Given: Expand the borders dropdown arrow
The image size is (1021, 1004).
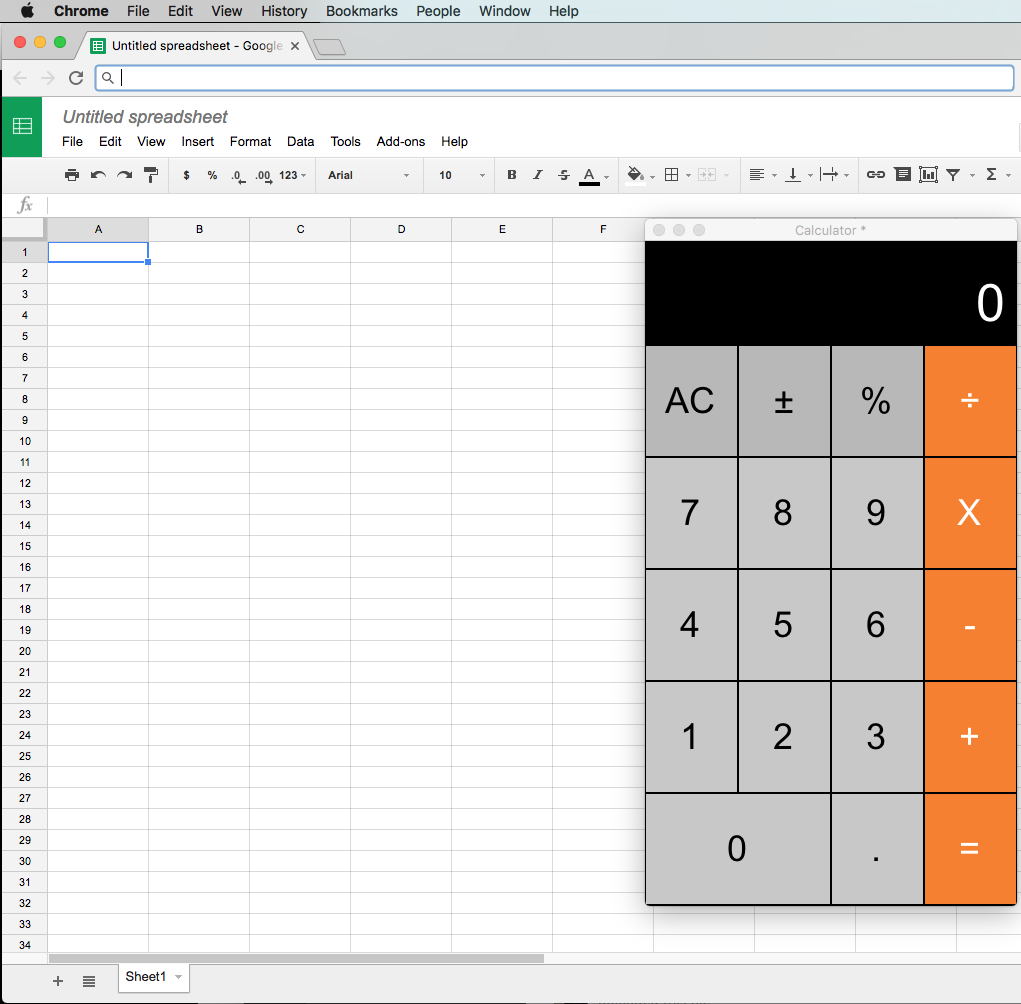Looking at the screenshot, I should coord(688,176).
